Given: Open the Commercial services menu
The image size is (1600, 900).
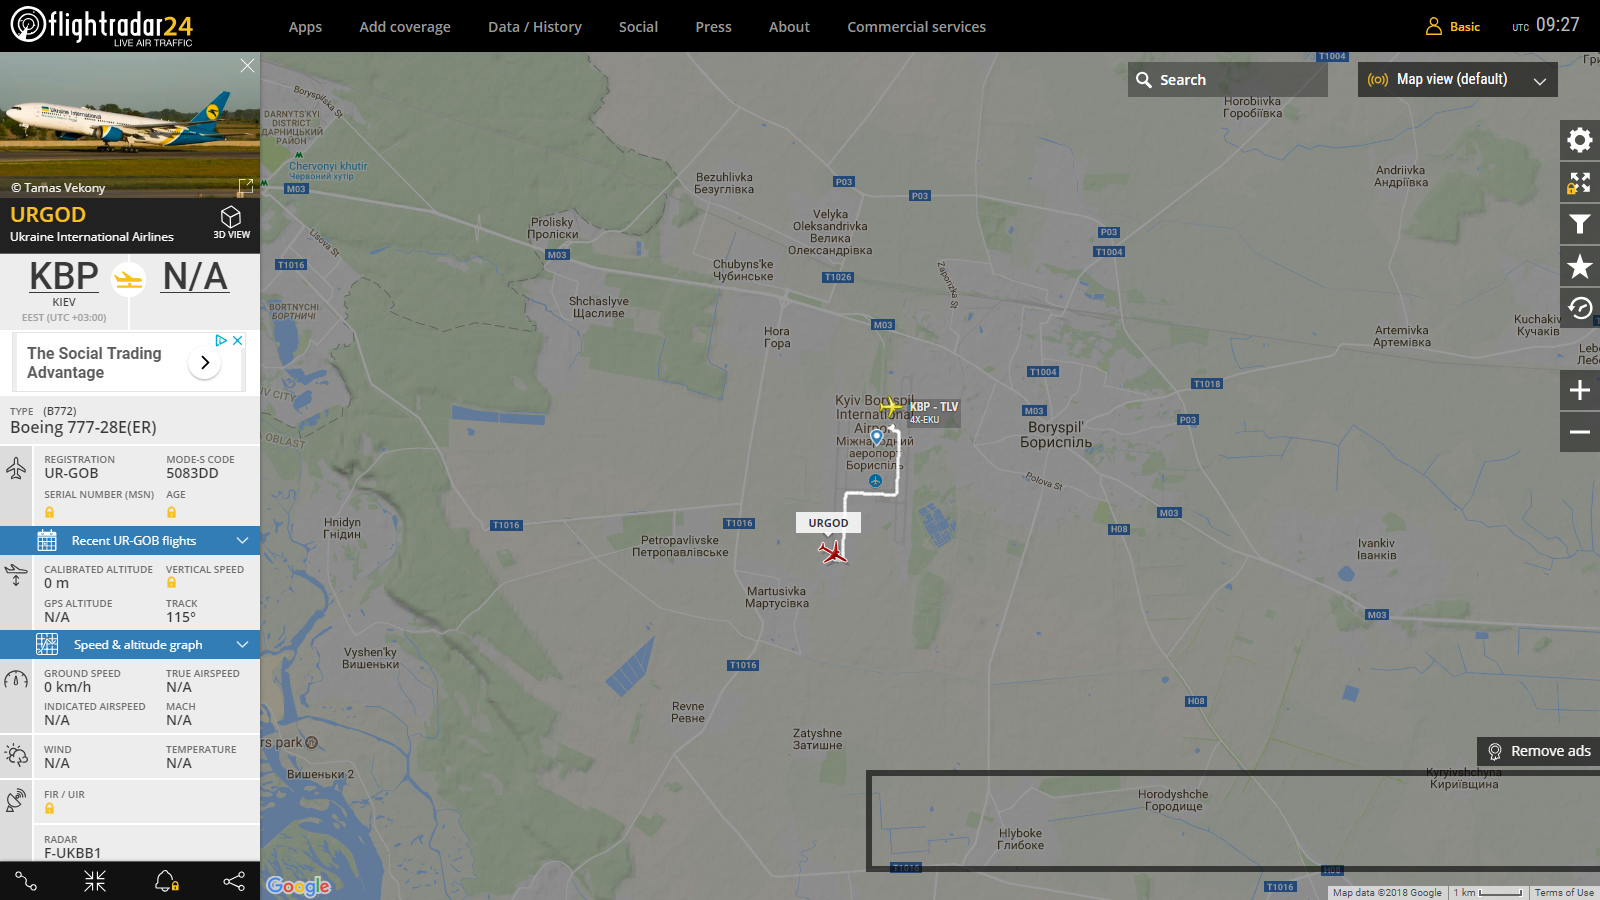Looking at the screenshot, I should click(x=916, y=27).
